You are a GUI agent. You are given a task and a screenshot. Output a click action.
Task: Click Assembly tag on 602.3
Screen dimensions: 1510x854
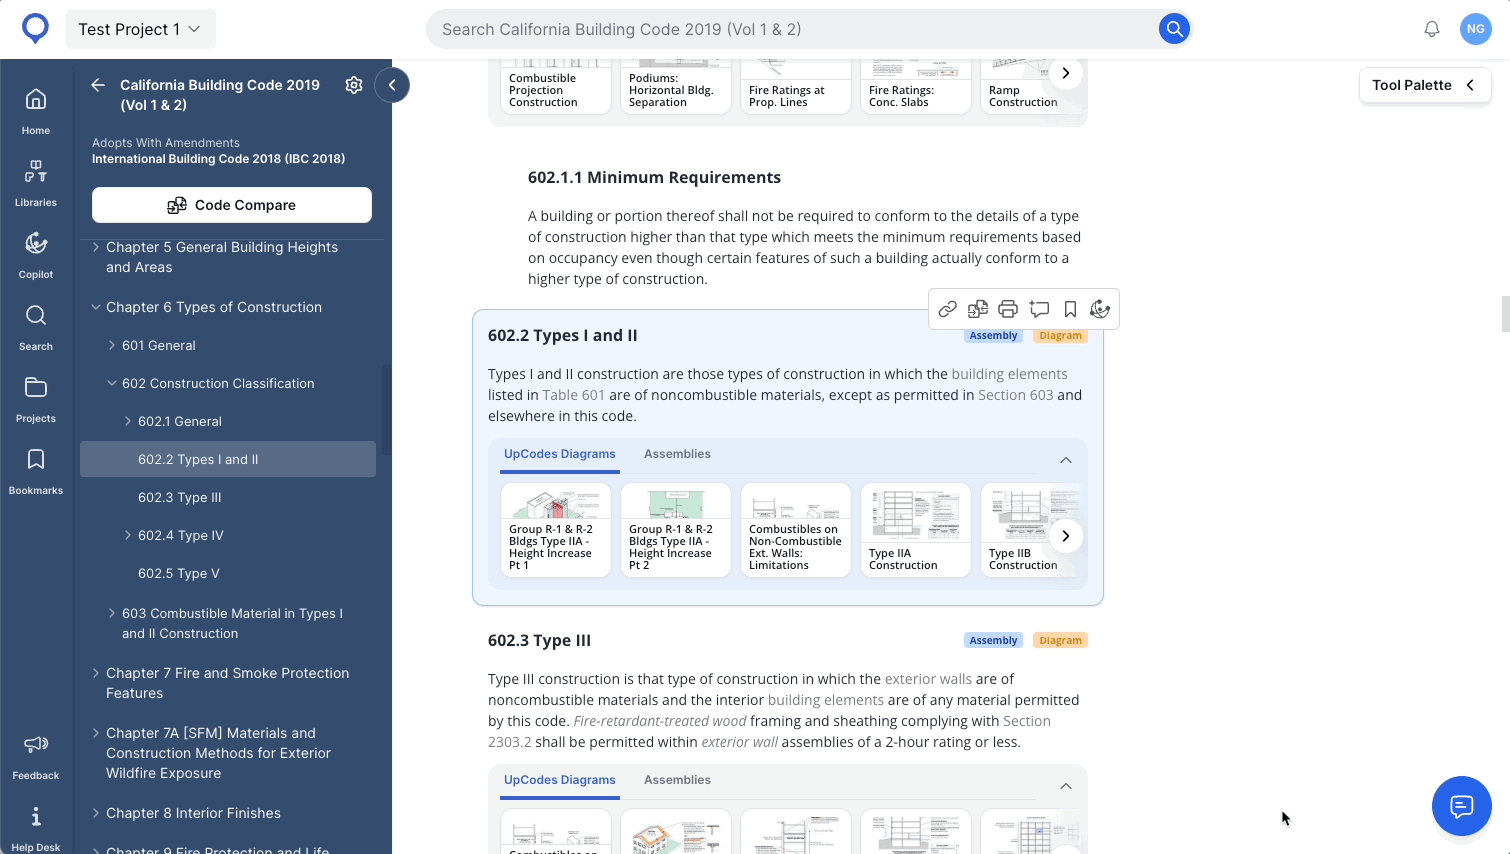993,640
